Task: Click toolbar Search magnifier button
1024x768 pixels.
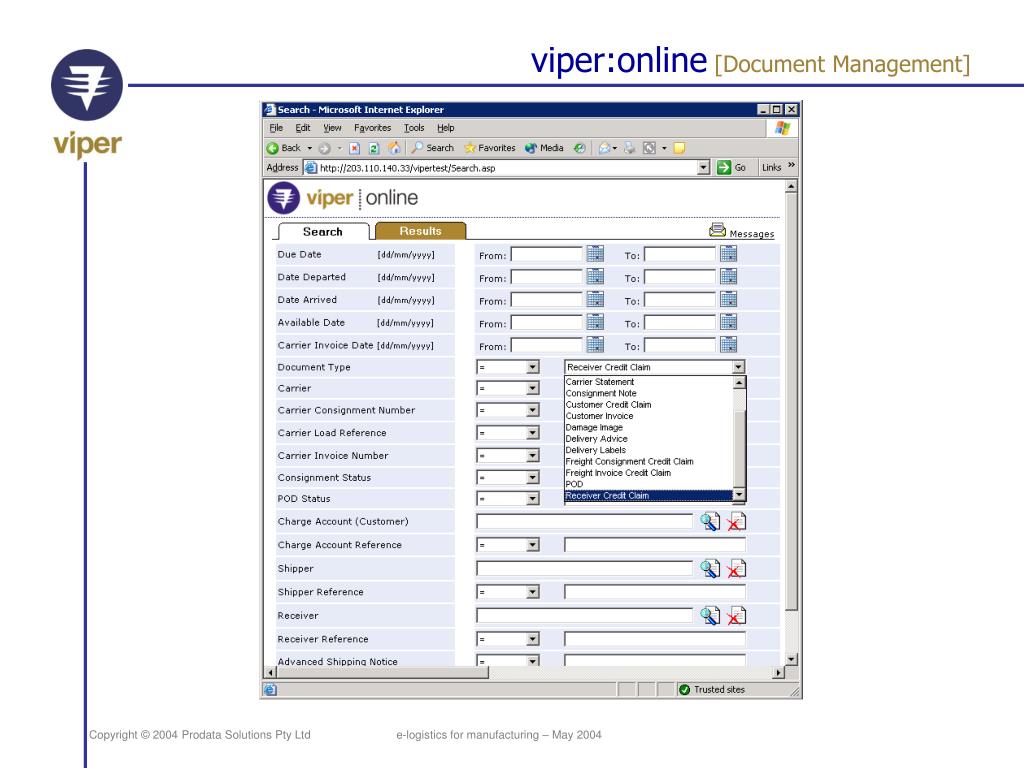Action: pyautogui.click(x=432, y=148)
